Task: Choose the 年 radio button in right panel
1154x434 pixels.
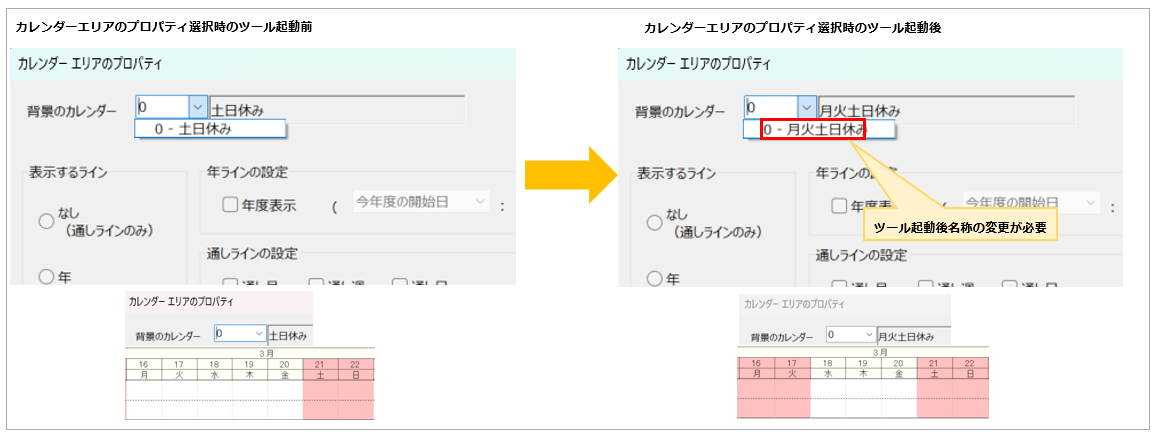Action: tap(655, 278)
